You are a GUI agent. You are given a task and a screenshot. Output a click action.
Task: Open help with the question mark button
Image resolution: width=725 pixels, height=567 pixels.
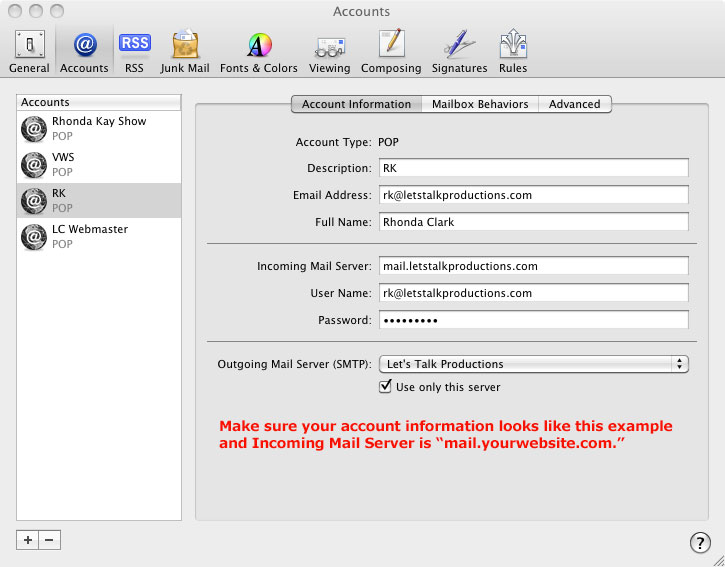click(x=700, y=543)
